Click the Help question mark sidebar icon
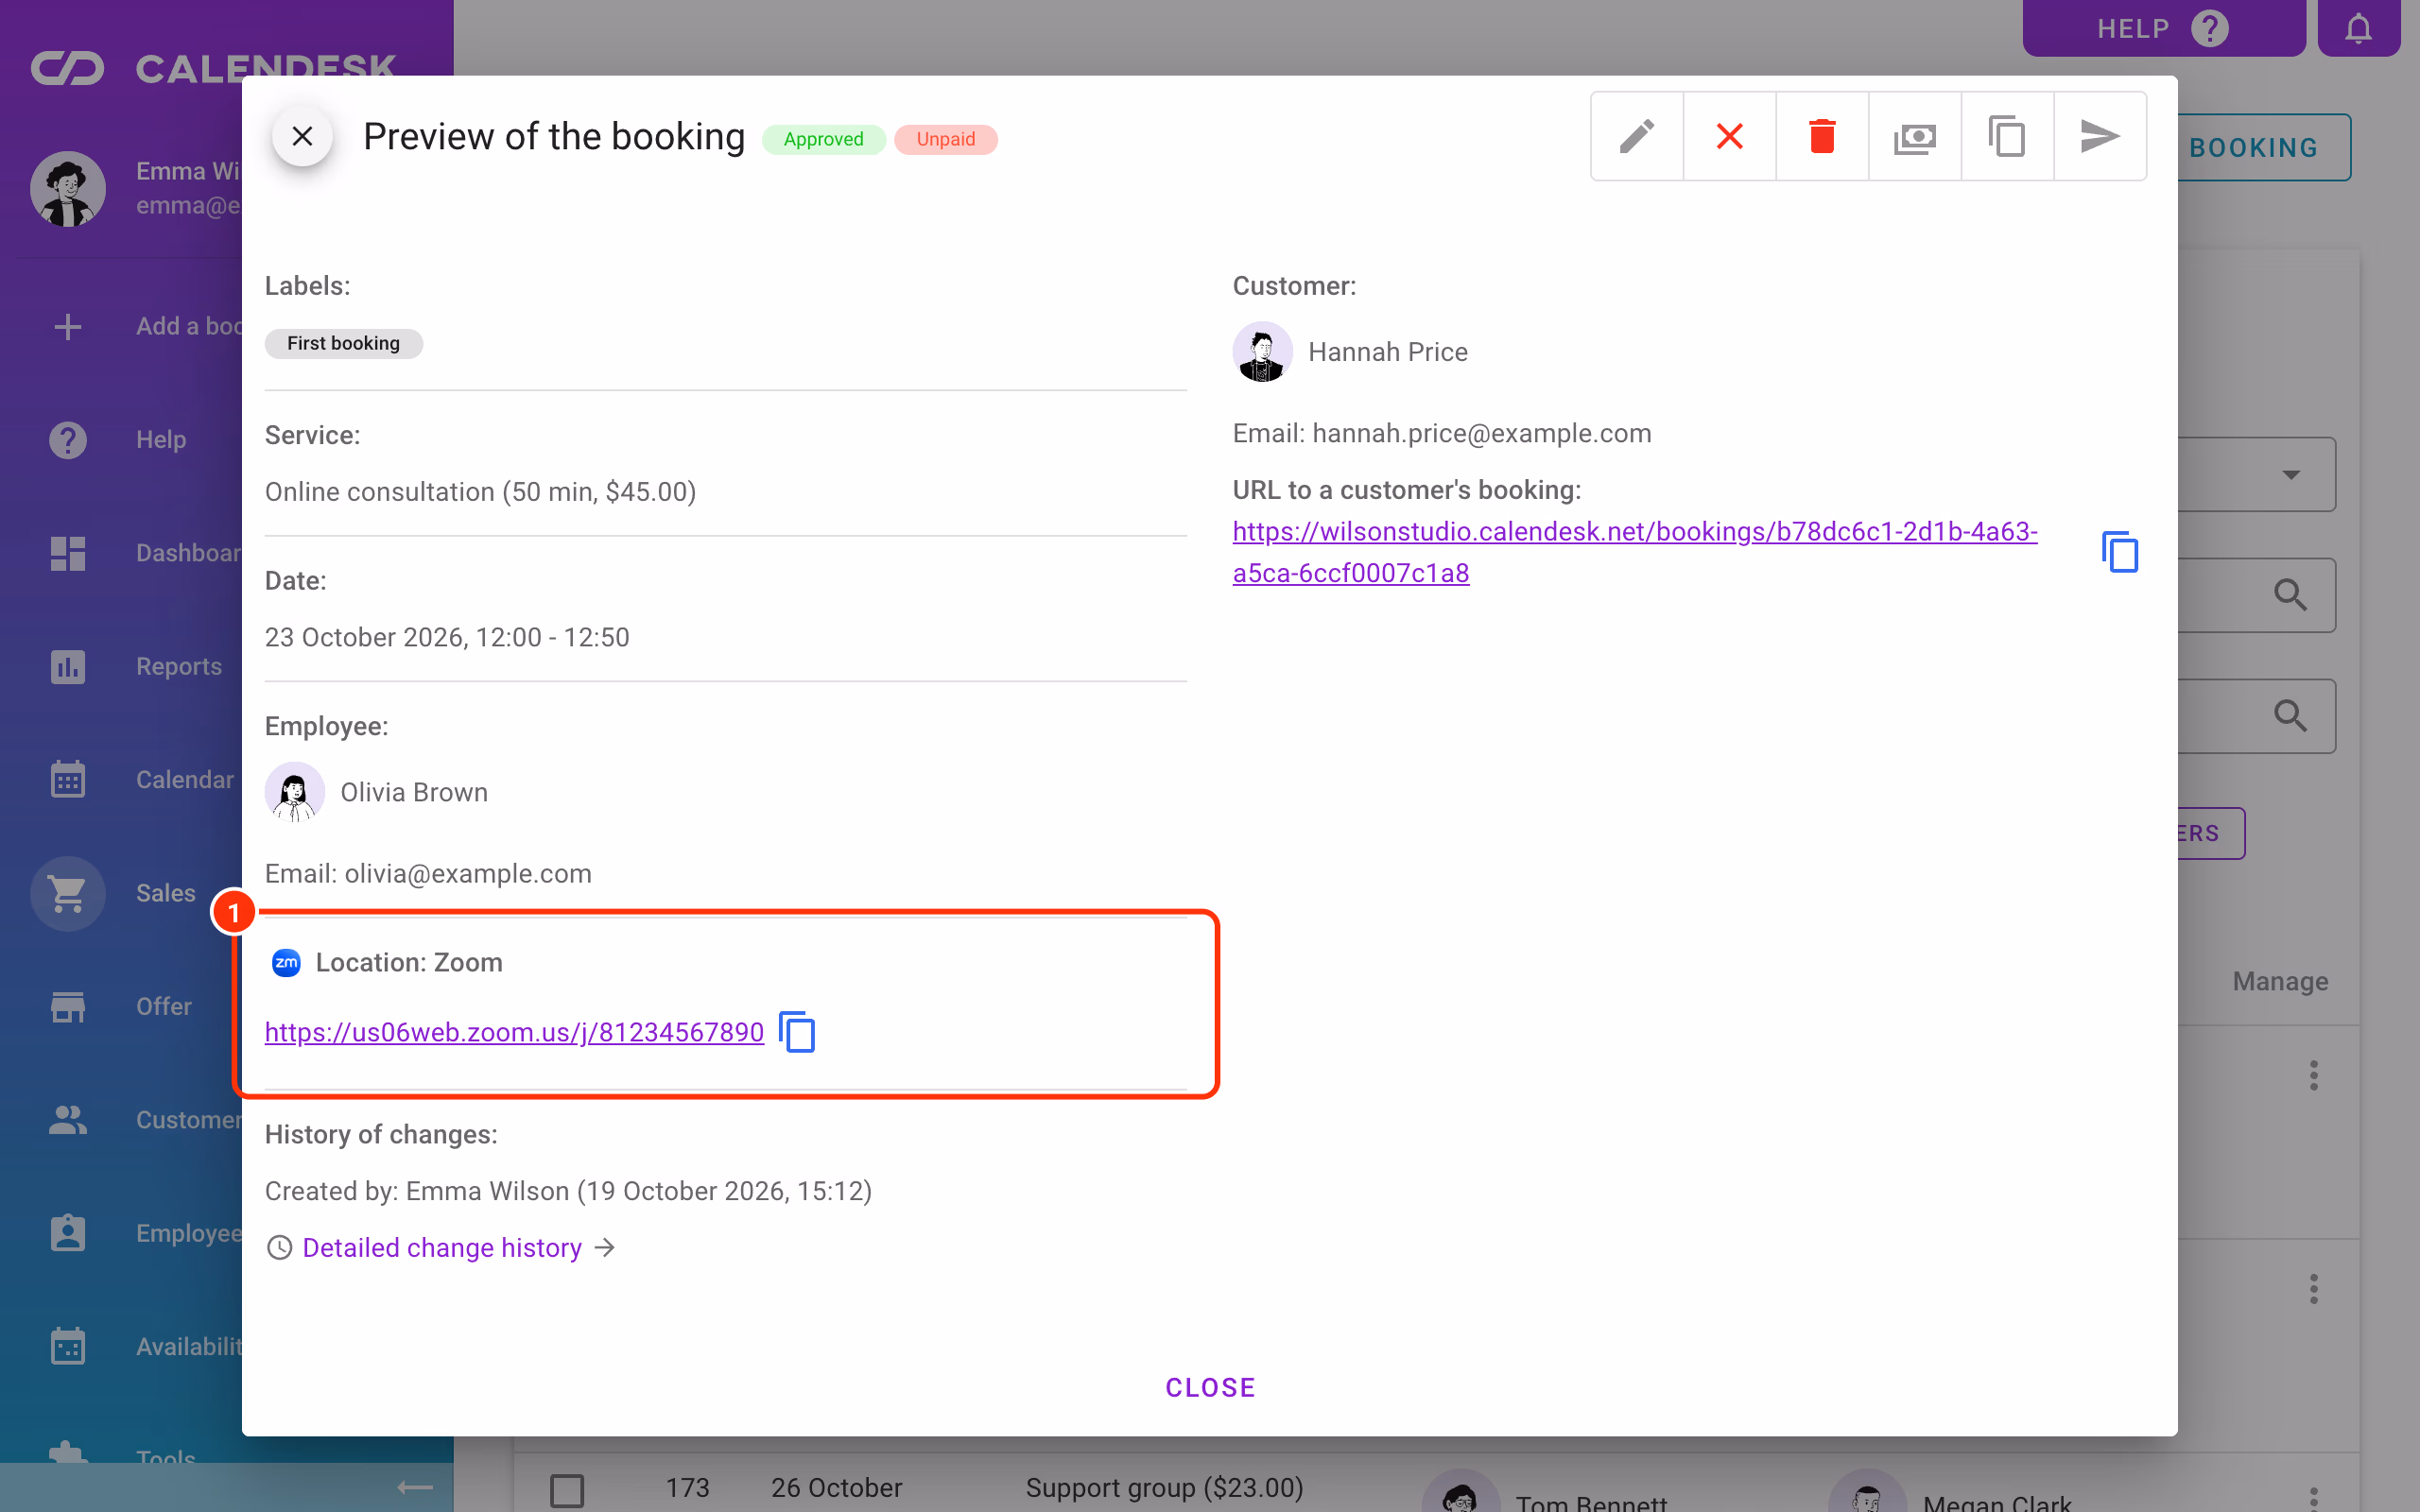Screen dimensions: 2420x1512 pos(68,439)
